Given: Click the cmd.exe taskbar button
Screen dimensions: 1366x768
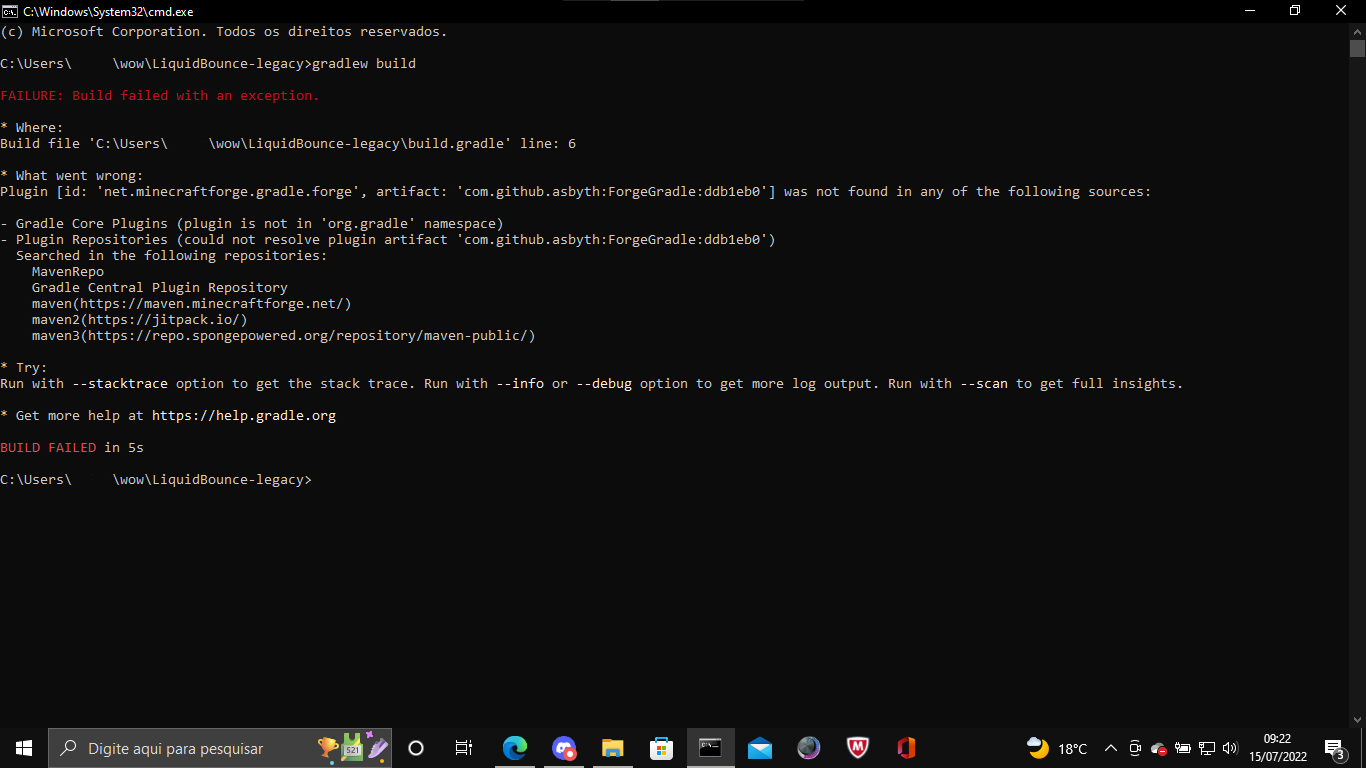Looking at the screenshot, I should click(710, 748).
